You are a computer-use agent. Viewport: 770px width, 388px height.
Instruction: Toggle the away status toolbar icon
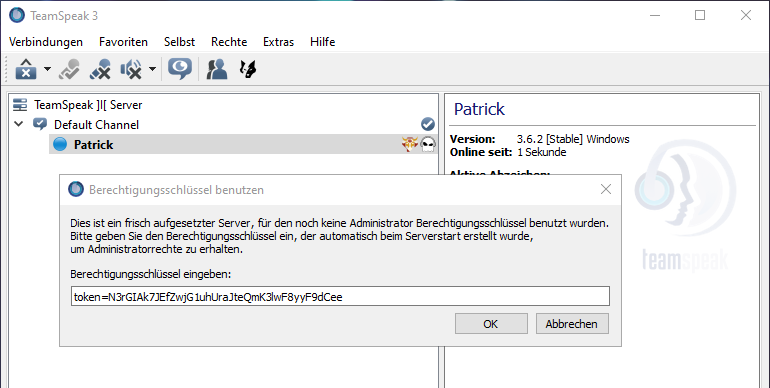(69, 69)
